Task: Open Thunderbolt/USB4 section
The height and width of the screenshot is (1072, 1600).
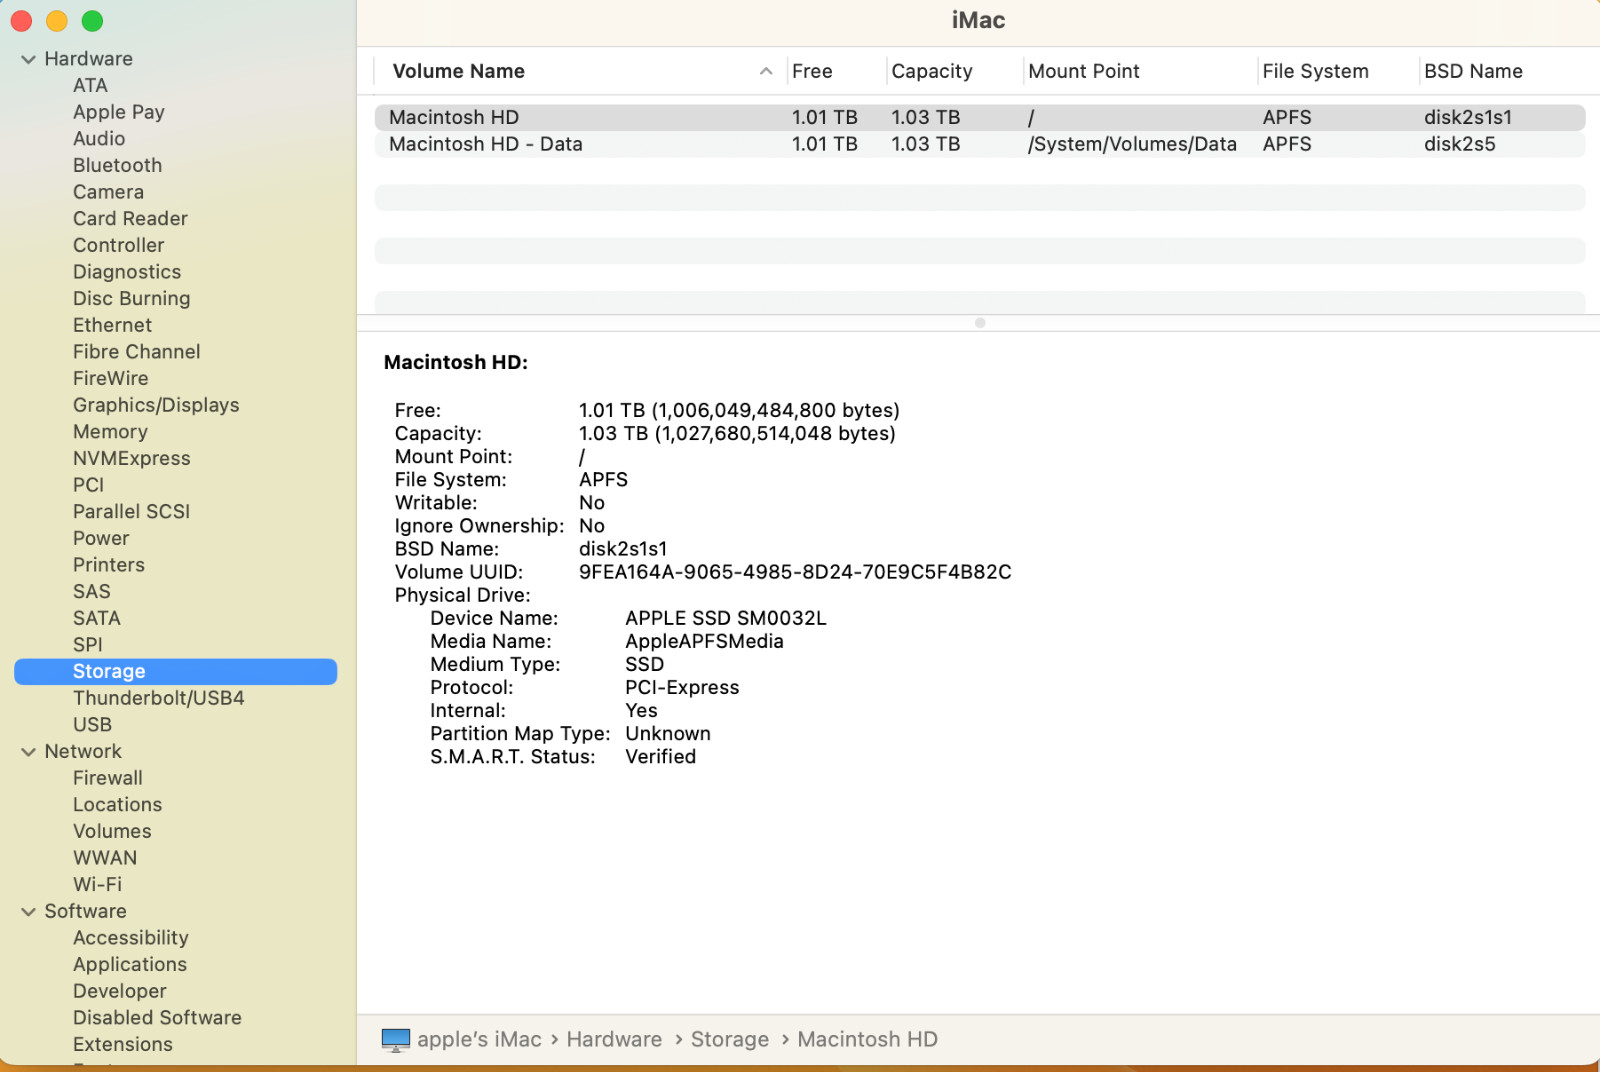Action: point(158,698)
